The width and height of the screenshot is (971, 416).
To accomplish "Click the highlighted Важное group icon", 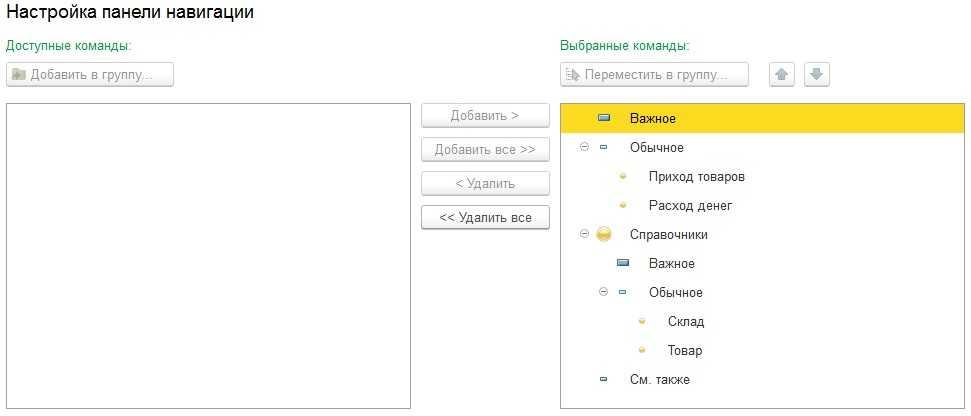I will point(604,118).
